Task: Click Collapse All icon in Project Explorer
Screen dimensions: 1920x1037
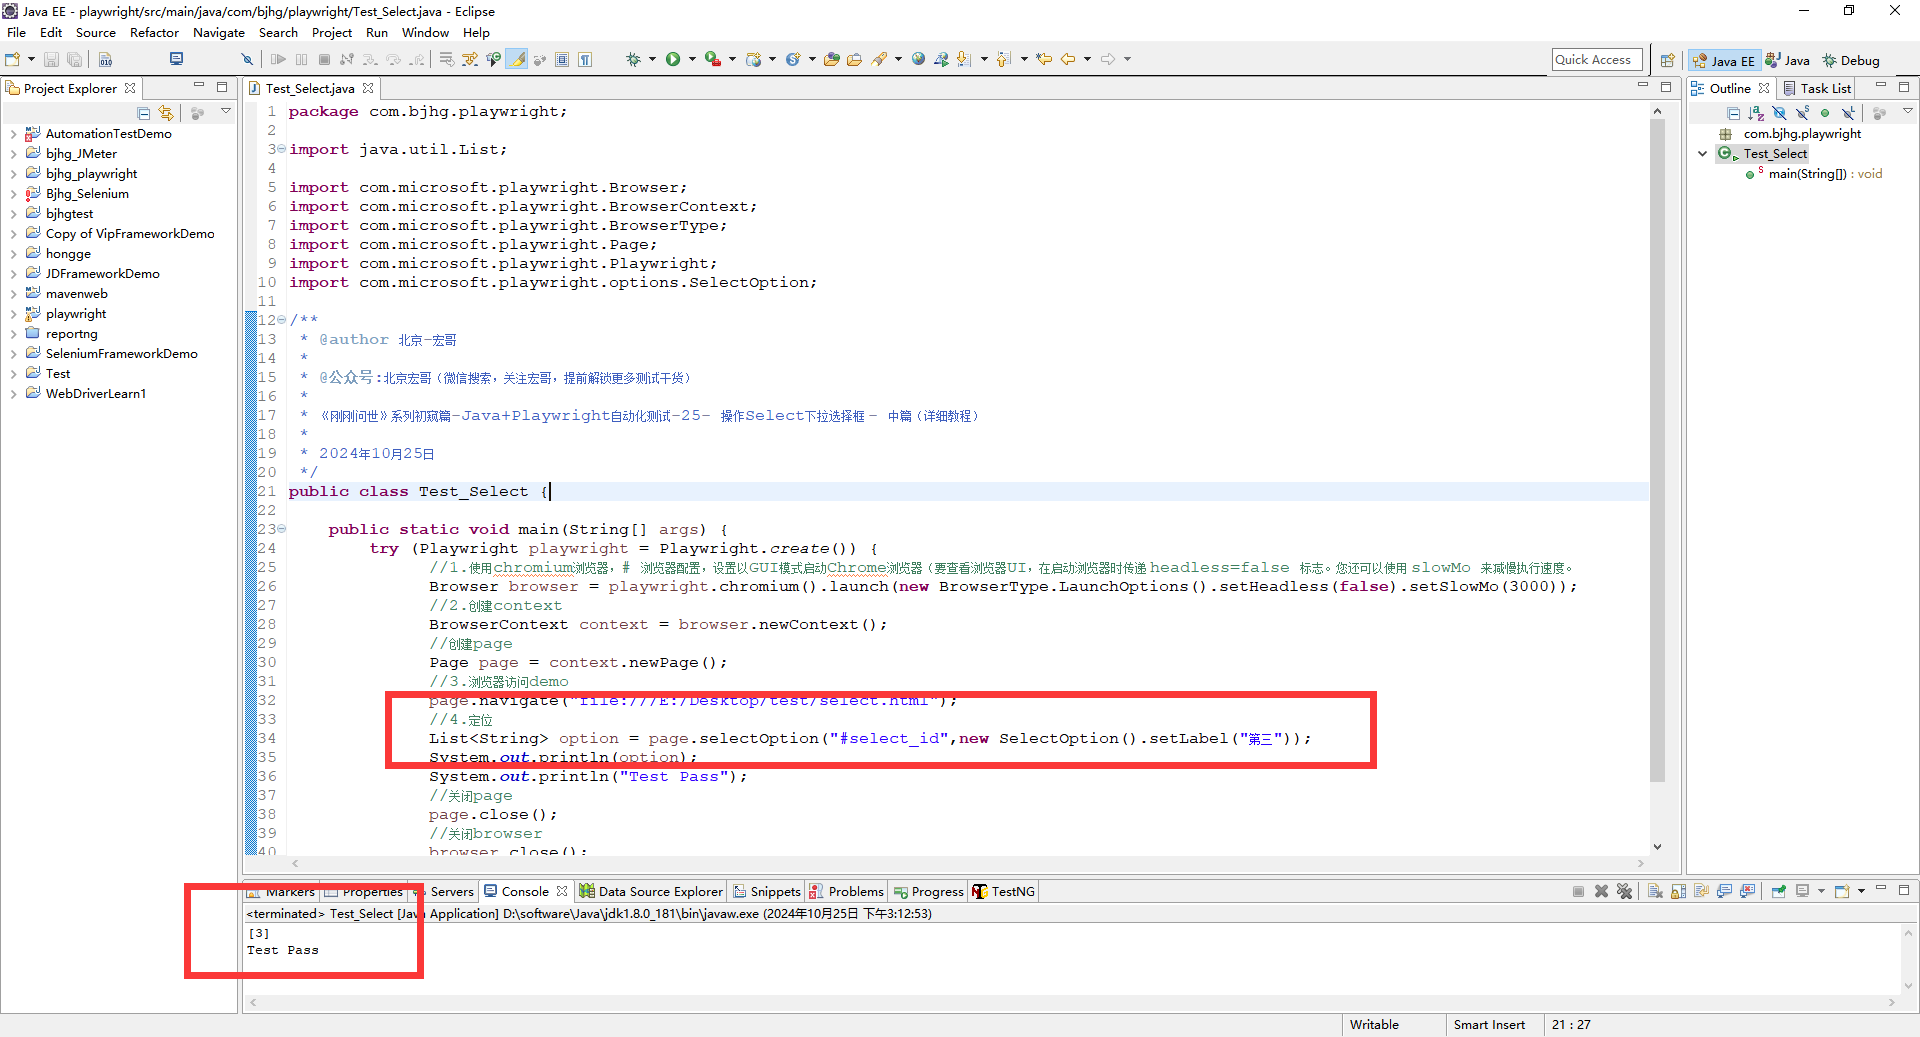Action: (x=144, y=113)
